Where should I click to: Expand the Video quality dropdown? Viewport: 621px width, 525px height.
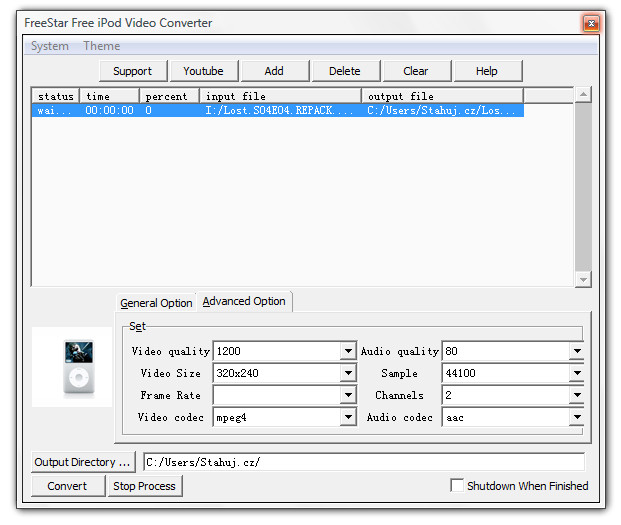point(348,351)
